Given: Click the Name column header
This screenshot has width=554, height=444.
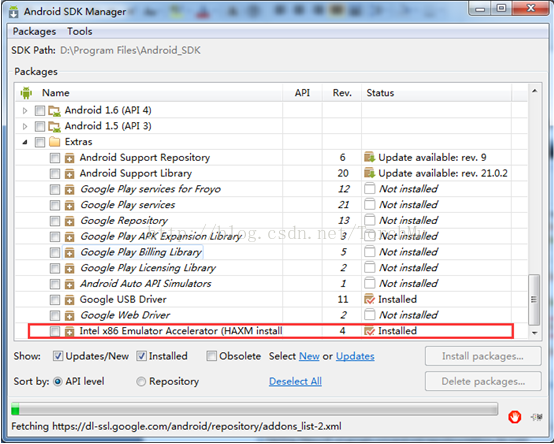Looking at the screenshot, I should point(55,93).
